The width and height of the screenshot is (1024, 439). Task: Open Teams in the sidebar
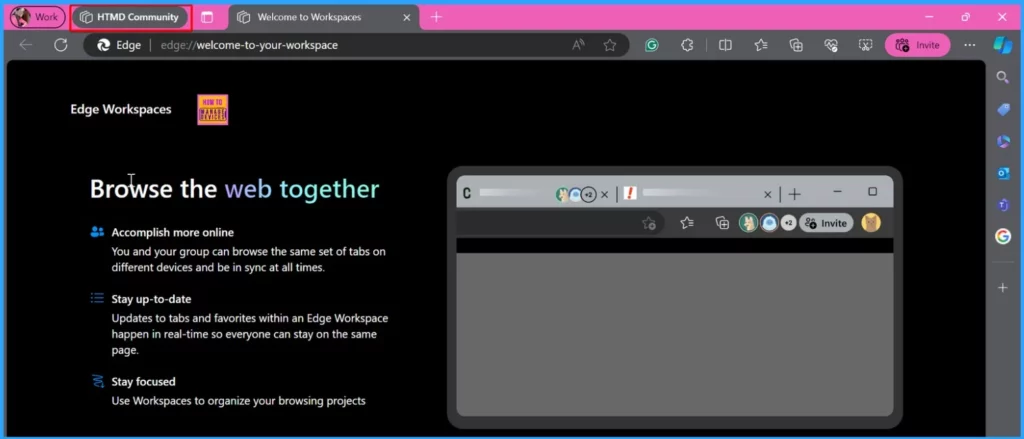tap(1003, 205)
